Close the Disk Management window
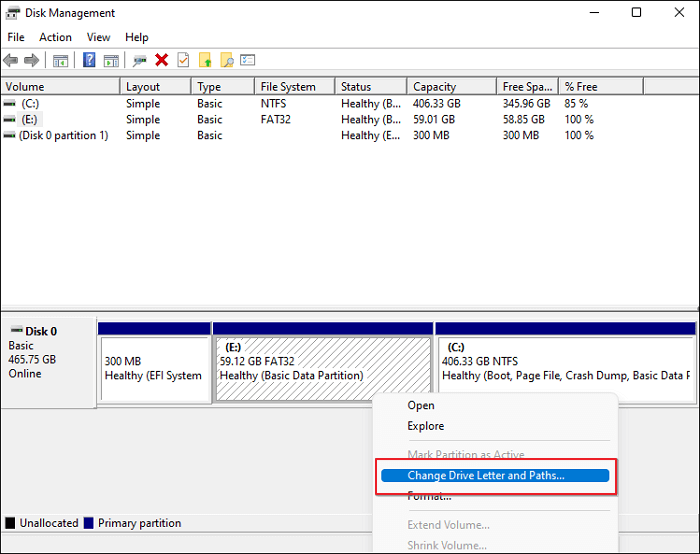The image size is (700, 554). coord(679,12)
